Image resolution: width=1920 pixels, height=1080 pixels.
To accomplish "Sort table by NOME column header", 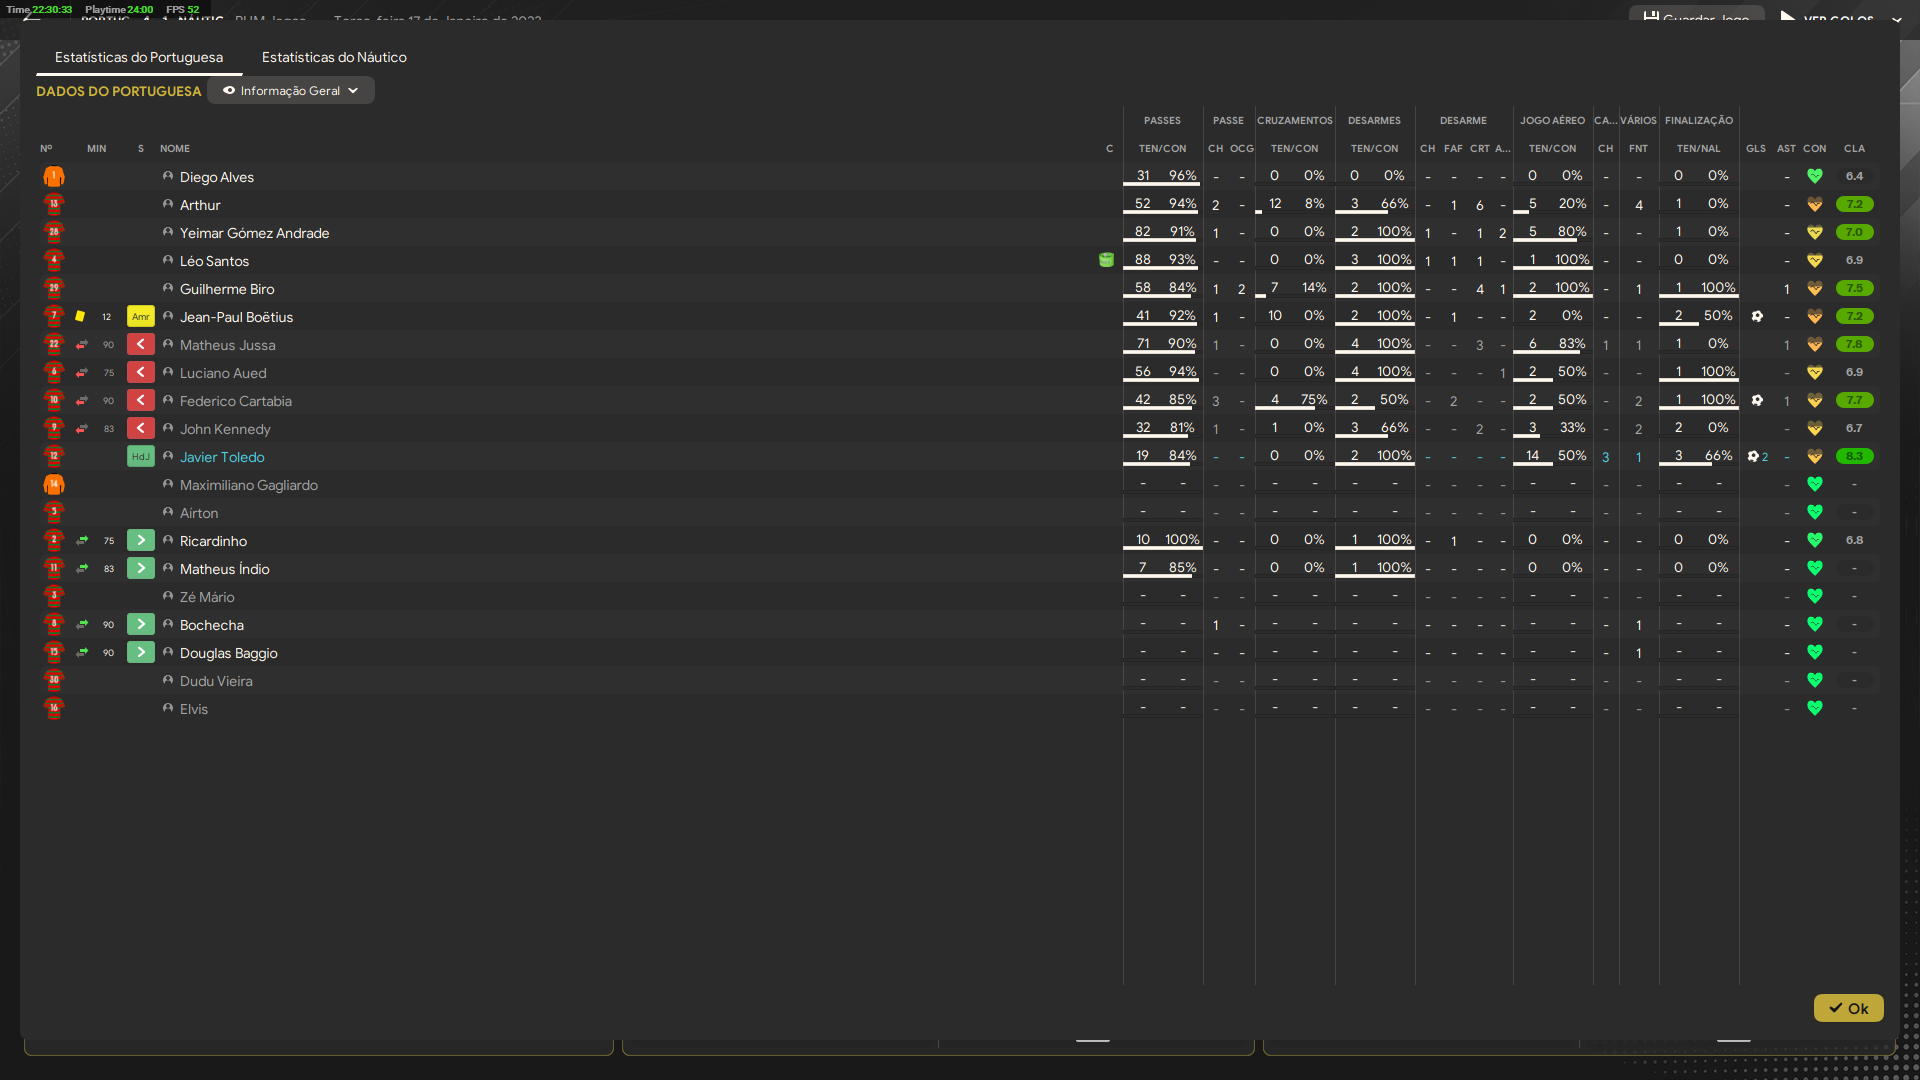I will [175, 148].
